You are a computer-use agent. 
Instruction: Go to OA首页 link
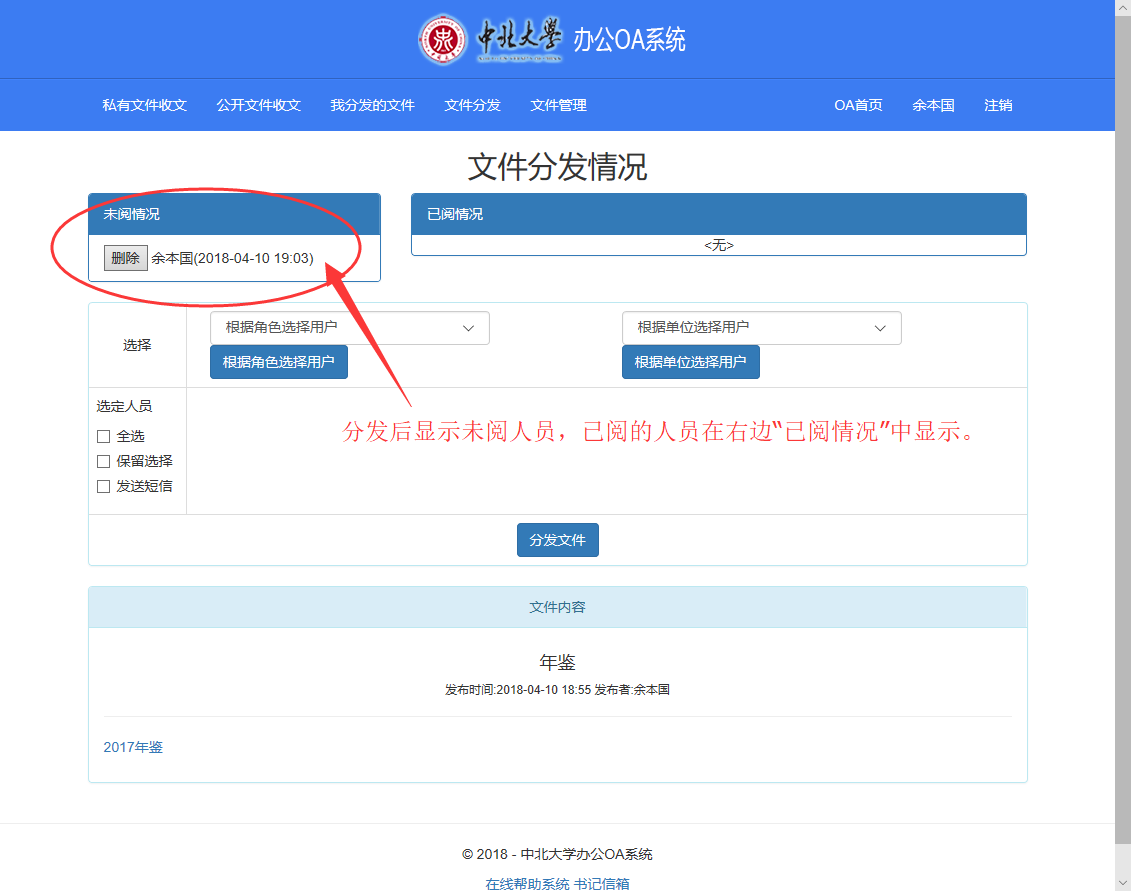coord(858,105)
